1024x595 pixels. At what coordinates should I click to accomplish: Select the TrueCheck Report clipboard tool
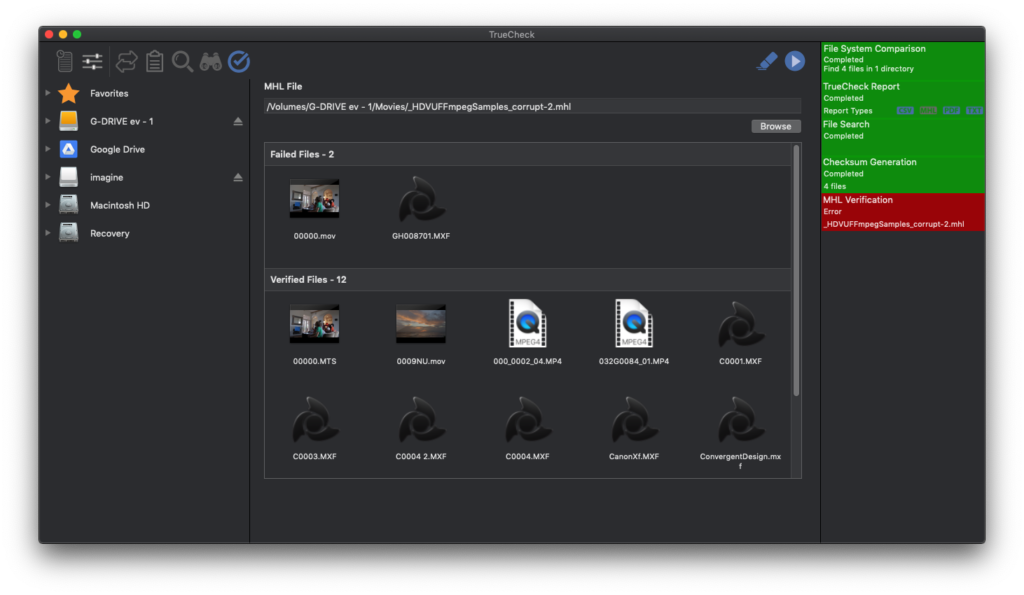click(154, 61)
